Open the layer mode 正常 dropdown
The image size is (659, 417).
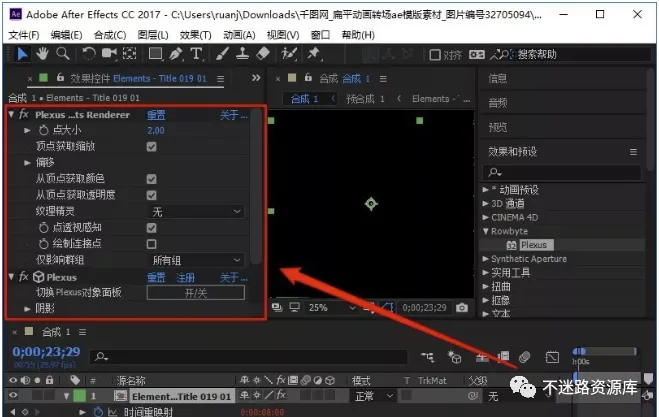click(x=372, y=396)
